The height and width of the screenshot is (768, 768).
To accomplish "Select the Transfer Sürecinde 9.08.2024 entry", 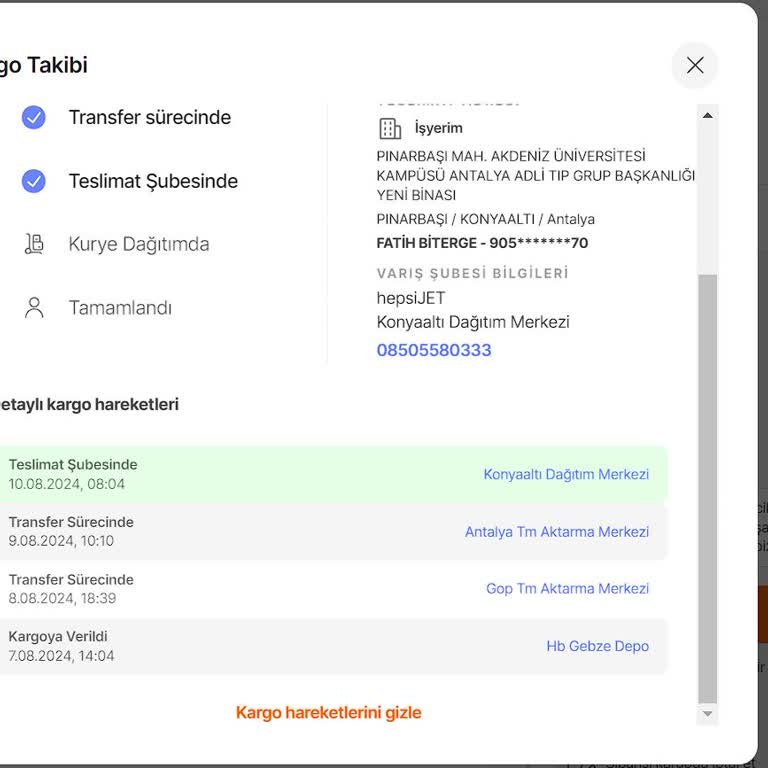I will click(200, 531).
